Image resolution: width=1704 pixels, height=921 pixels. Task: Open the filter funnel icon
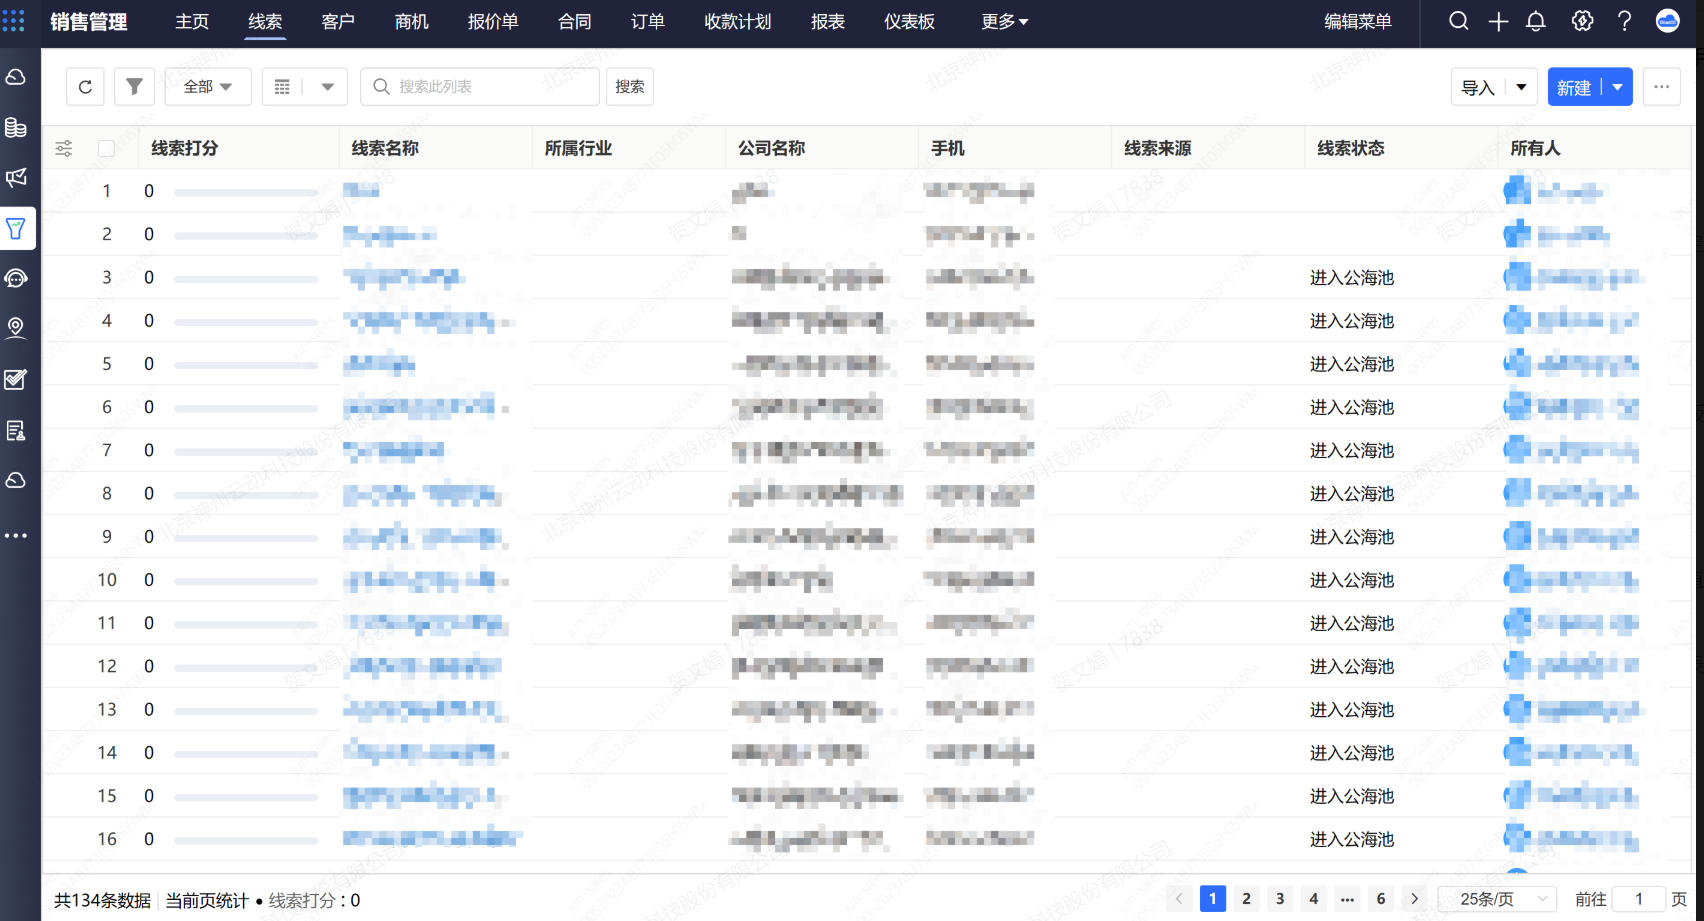134,87
